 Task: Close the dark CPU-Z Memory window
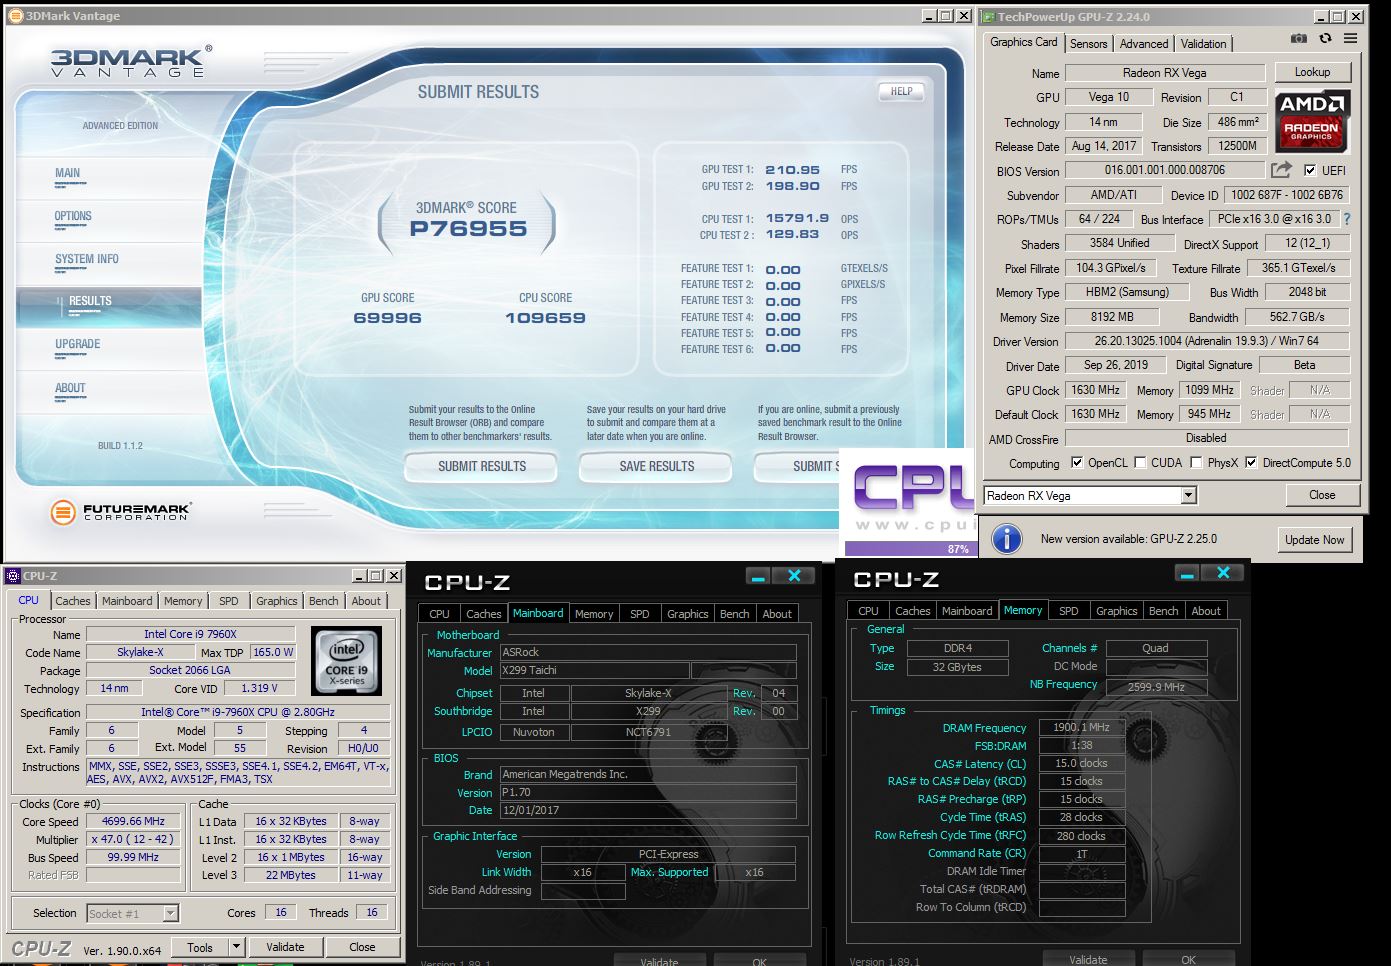[x=1223, y=573]
